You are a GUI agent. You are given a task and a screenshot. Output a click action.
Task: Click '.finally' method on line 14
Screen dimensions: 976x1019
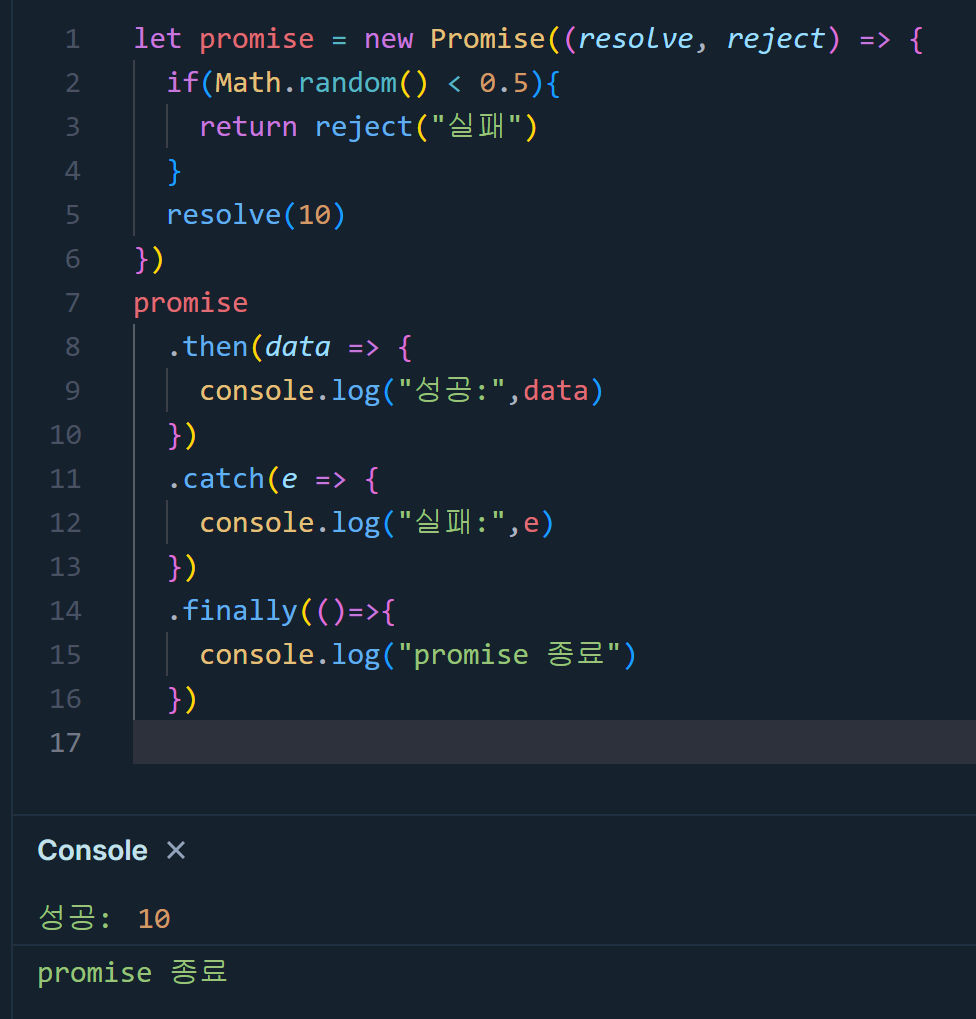232,611
